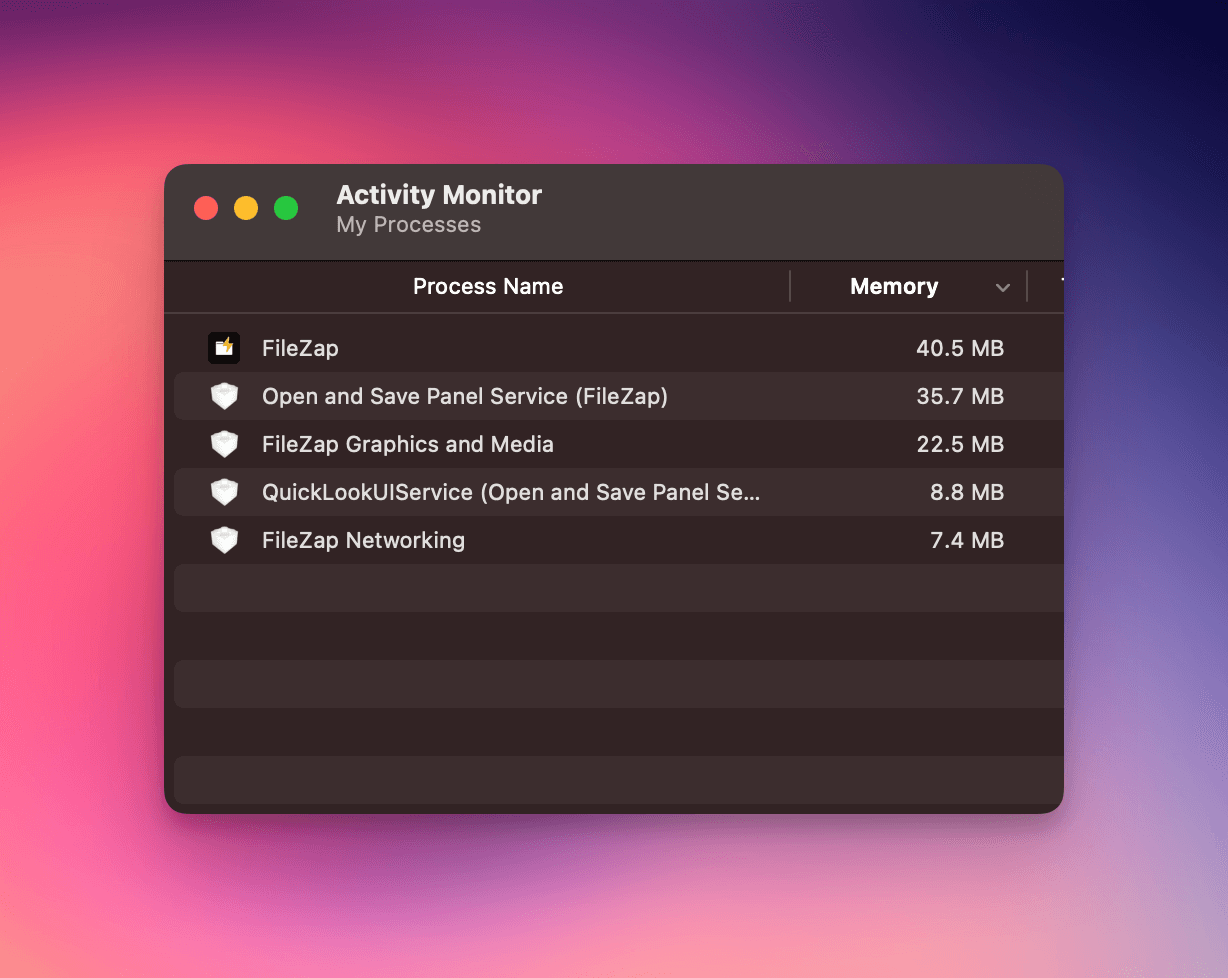Click the FileZap app icon
Viewport: 1228px width, 978px height.
click(x=224, y=348)
